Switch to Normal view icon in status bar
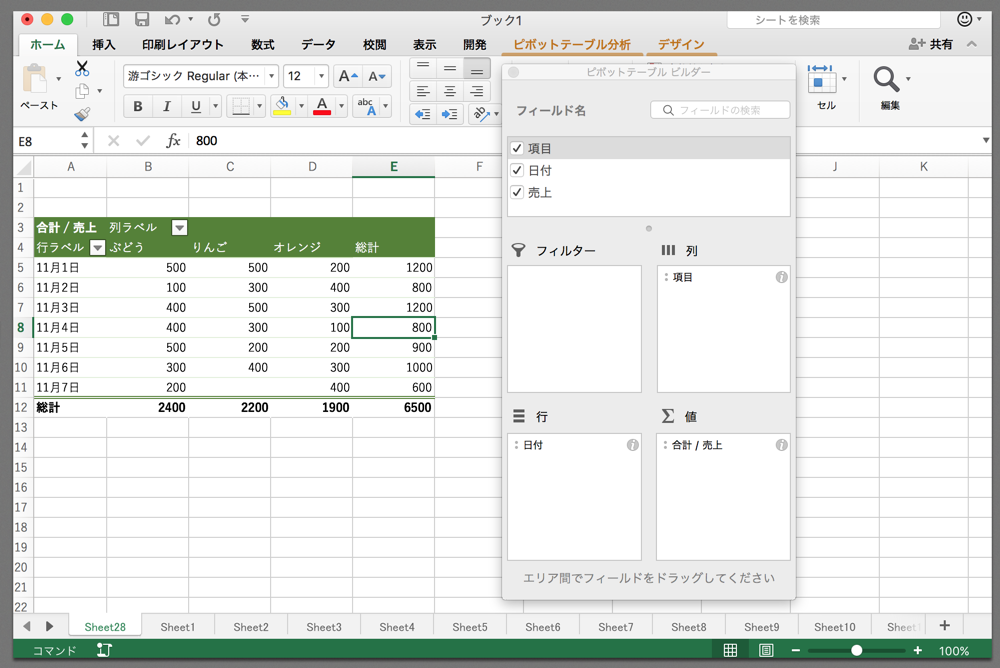Viewport: 1000px width, 668px height. (x=730, y=650)
